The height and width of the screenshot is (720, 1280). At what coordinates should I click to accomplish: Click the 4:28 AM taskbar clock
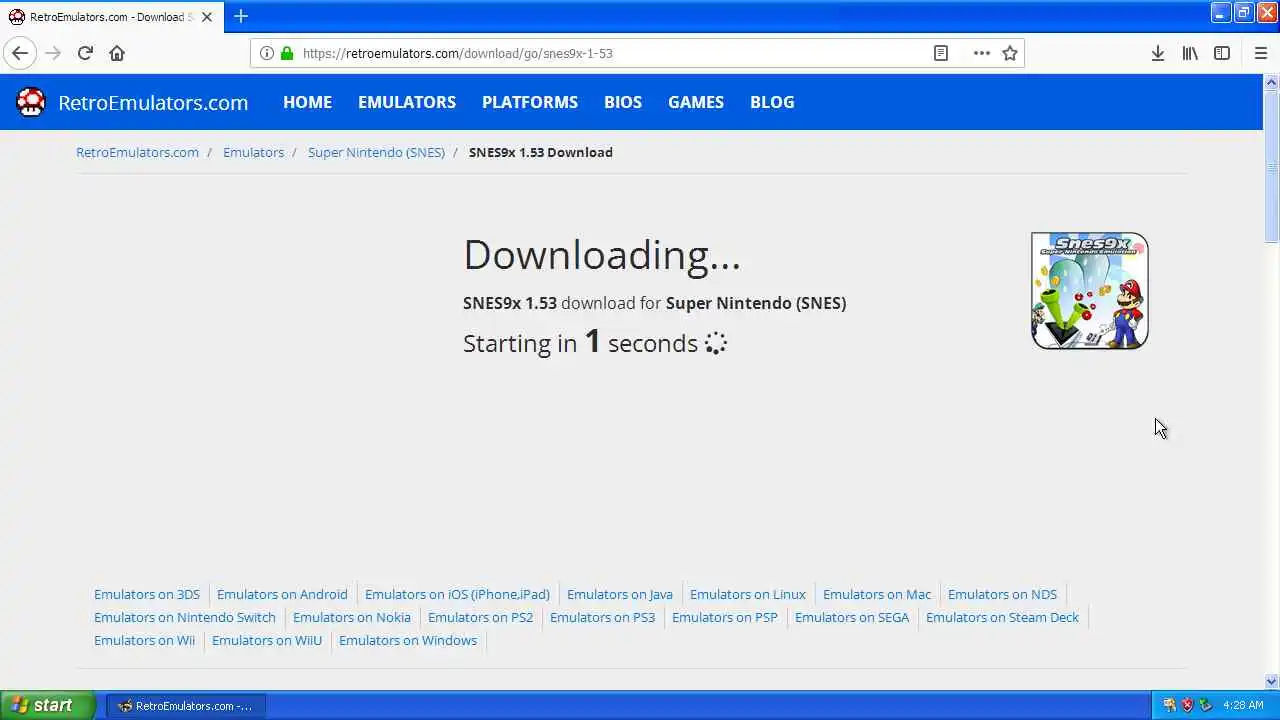[1244, 705]
